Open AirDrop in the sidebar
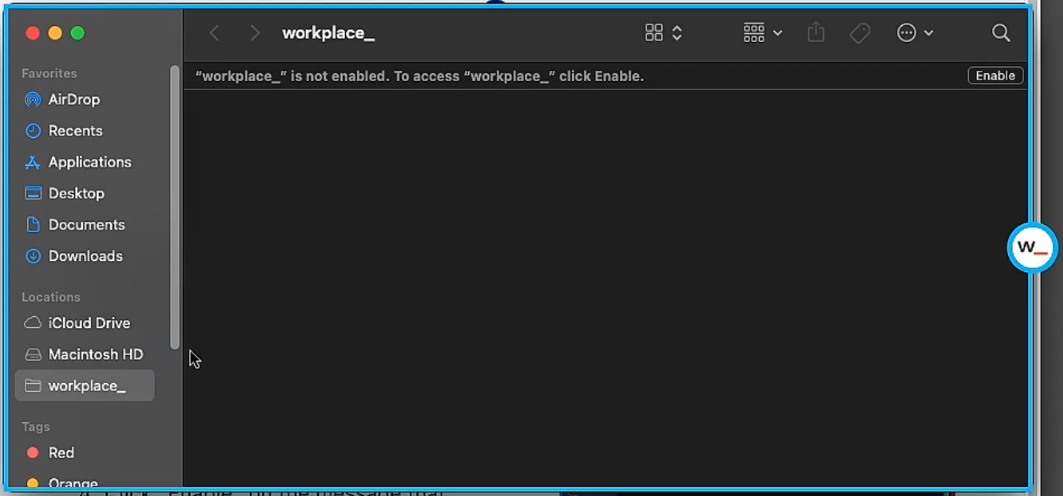This screenshot has height=496, width=1063. (73, 99)
